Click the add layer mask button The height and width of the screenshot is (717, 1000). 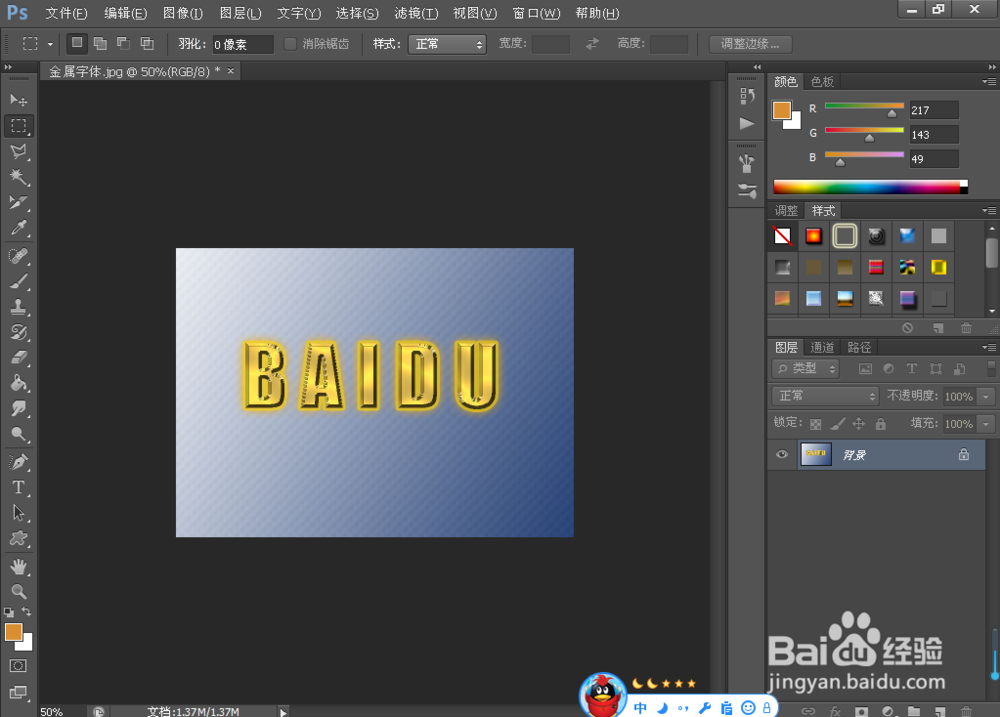coord(862,711)
